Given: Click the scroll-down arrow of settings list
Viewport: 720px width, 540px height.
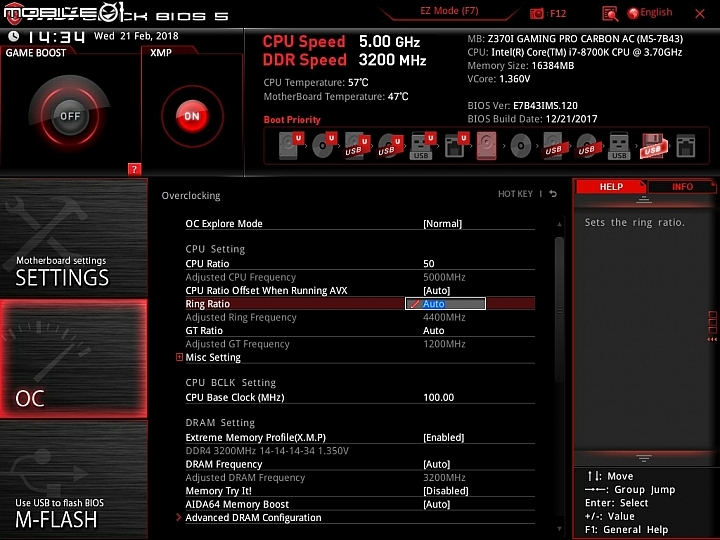Looking at the screenshot, I should 559,529.
